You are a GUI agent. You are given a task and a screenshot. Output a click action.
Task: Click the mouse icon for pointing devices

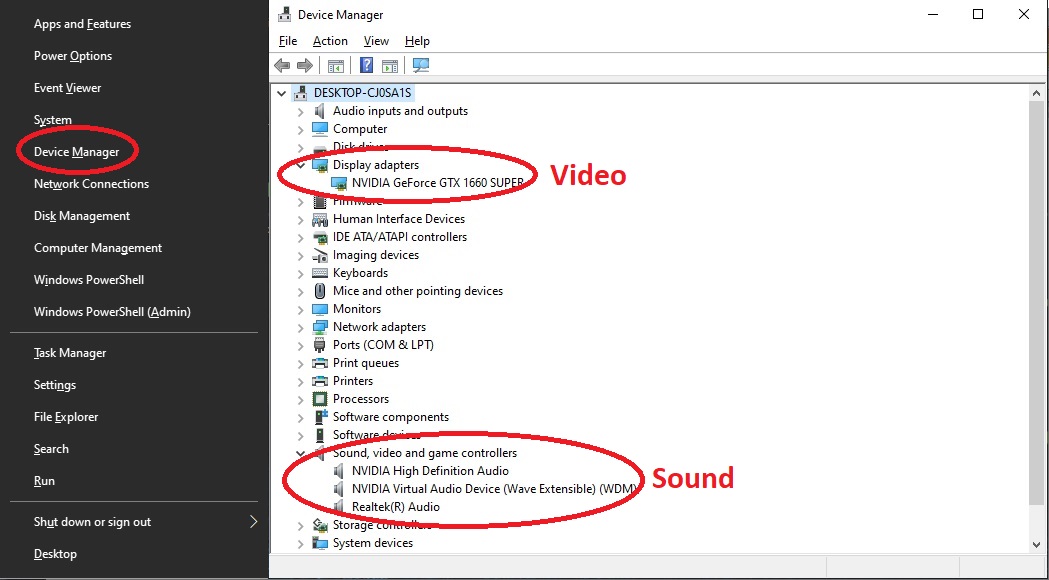[x=320, y=291]
